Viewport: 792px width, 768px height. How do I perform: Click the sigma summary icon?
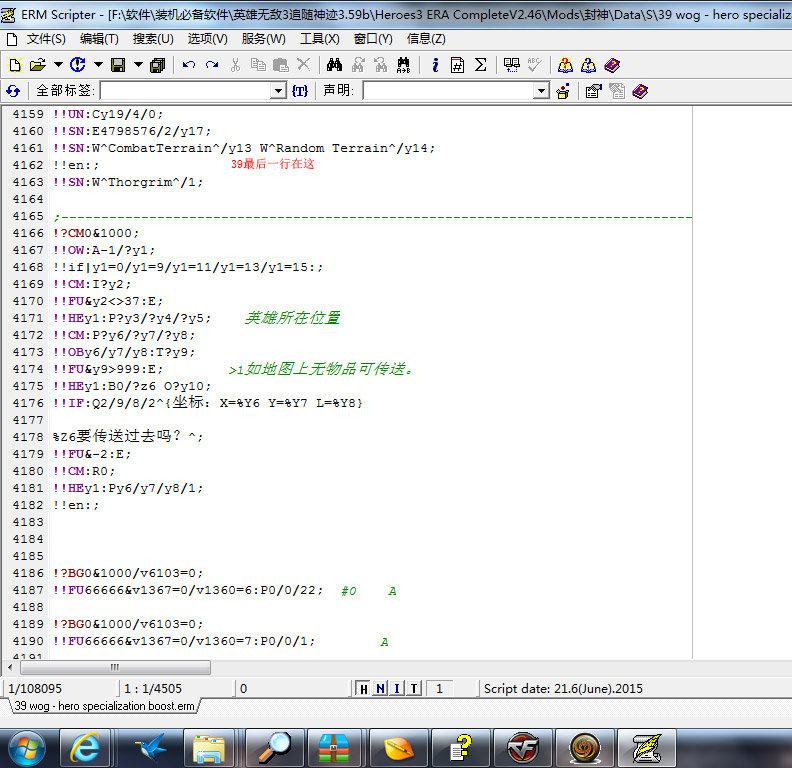pyautogui.click(x=481, y=65)
